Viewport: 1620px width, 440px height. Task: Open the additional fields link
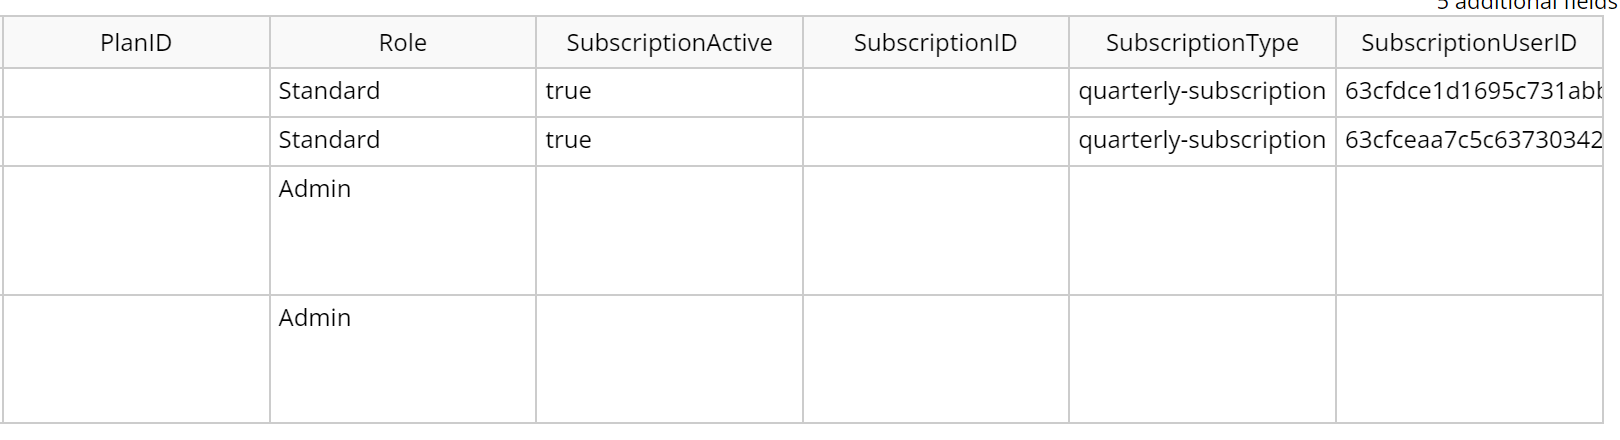coord(1527,5)
